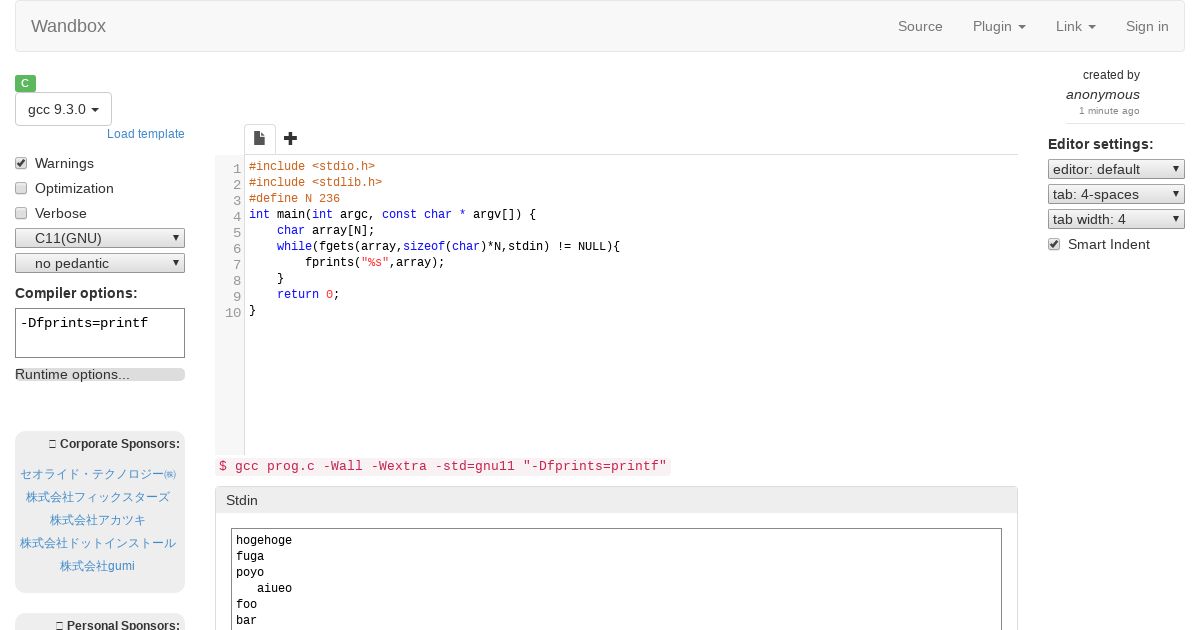The image size is (1200, 630).
Task: Click the char array[N] line
Action: tap(325, 230)
